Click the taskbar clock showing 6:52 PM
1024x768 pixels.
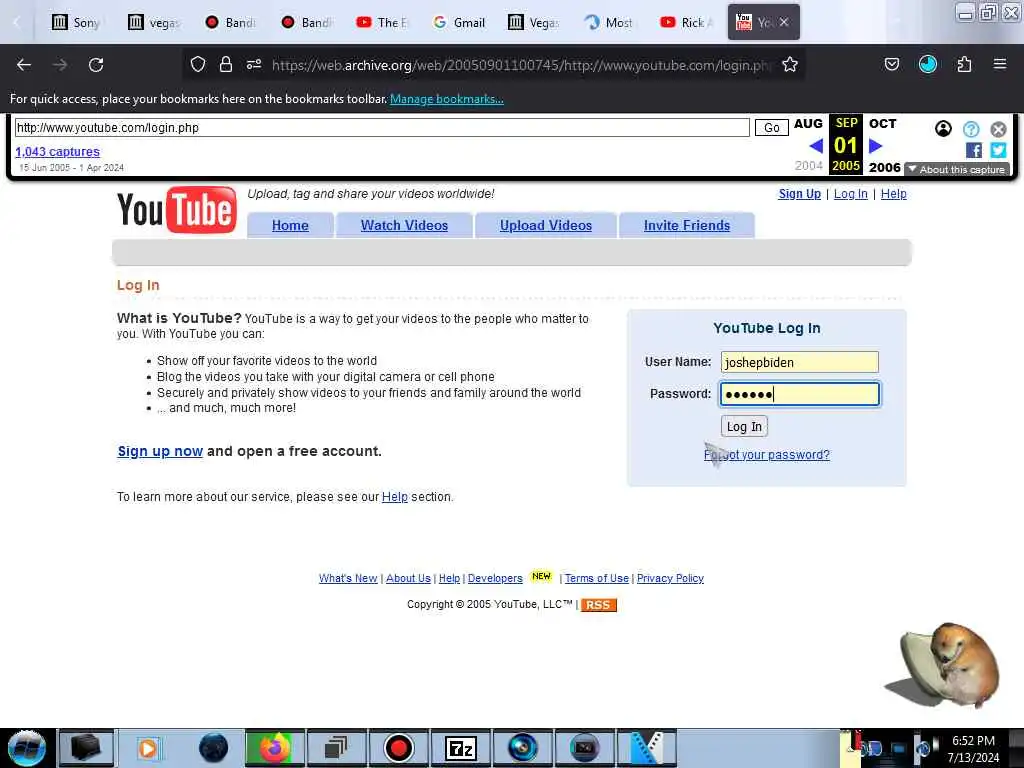pyautogui.click(x=973, y=749)
